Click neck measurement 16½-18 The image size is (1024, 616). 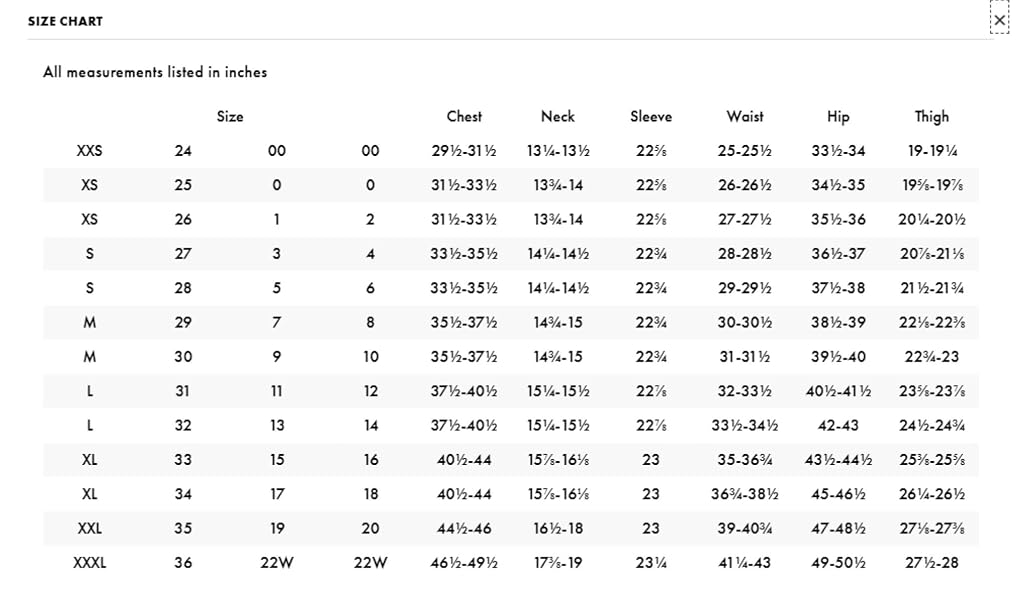pyautogui.click(x=558, y=528)
